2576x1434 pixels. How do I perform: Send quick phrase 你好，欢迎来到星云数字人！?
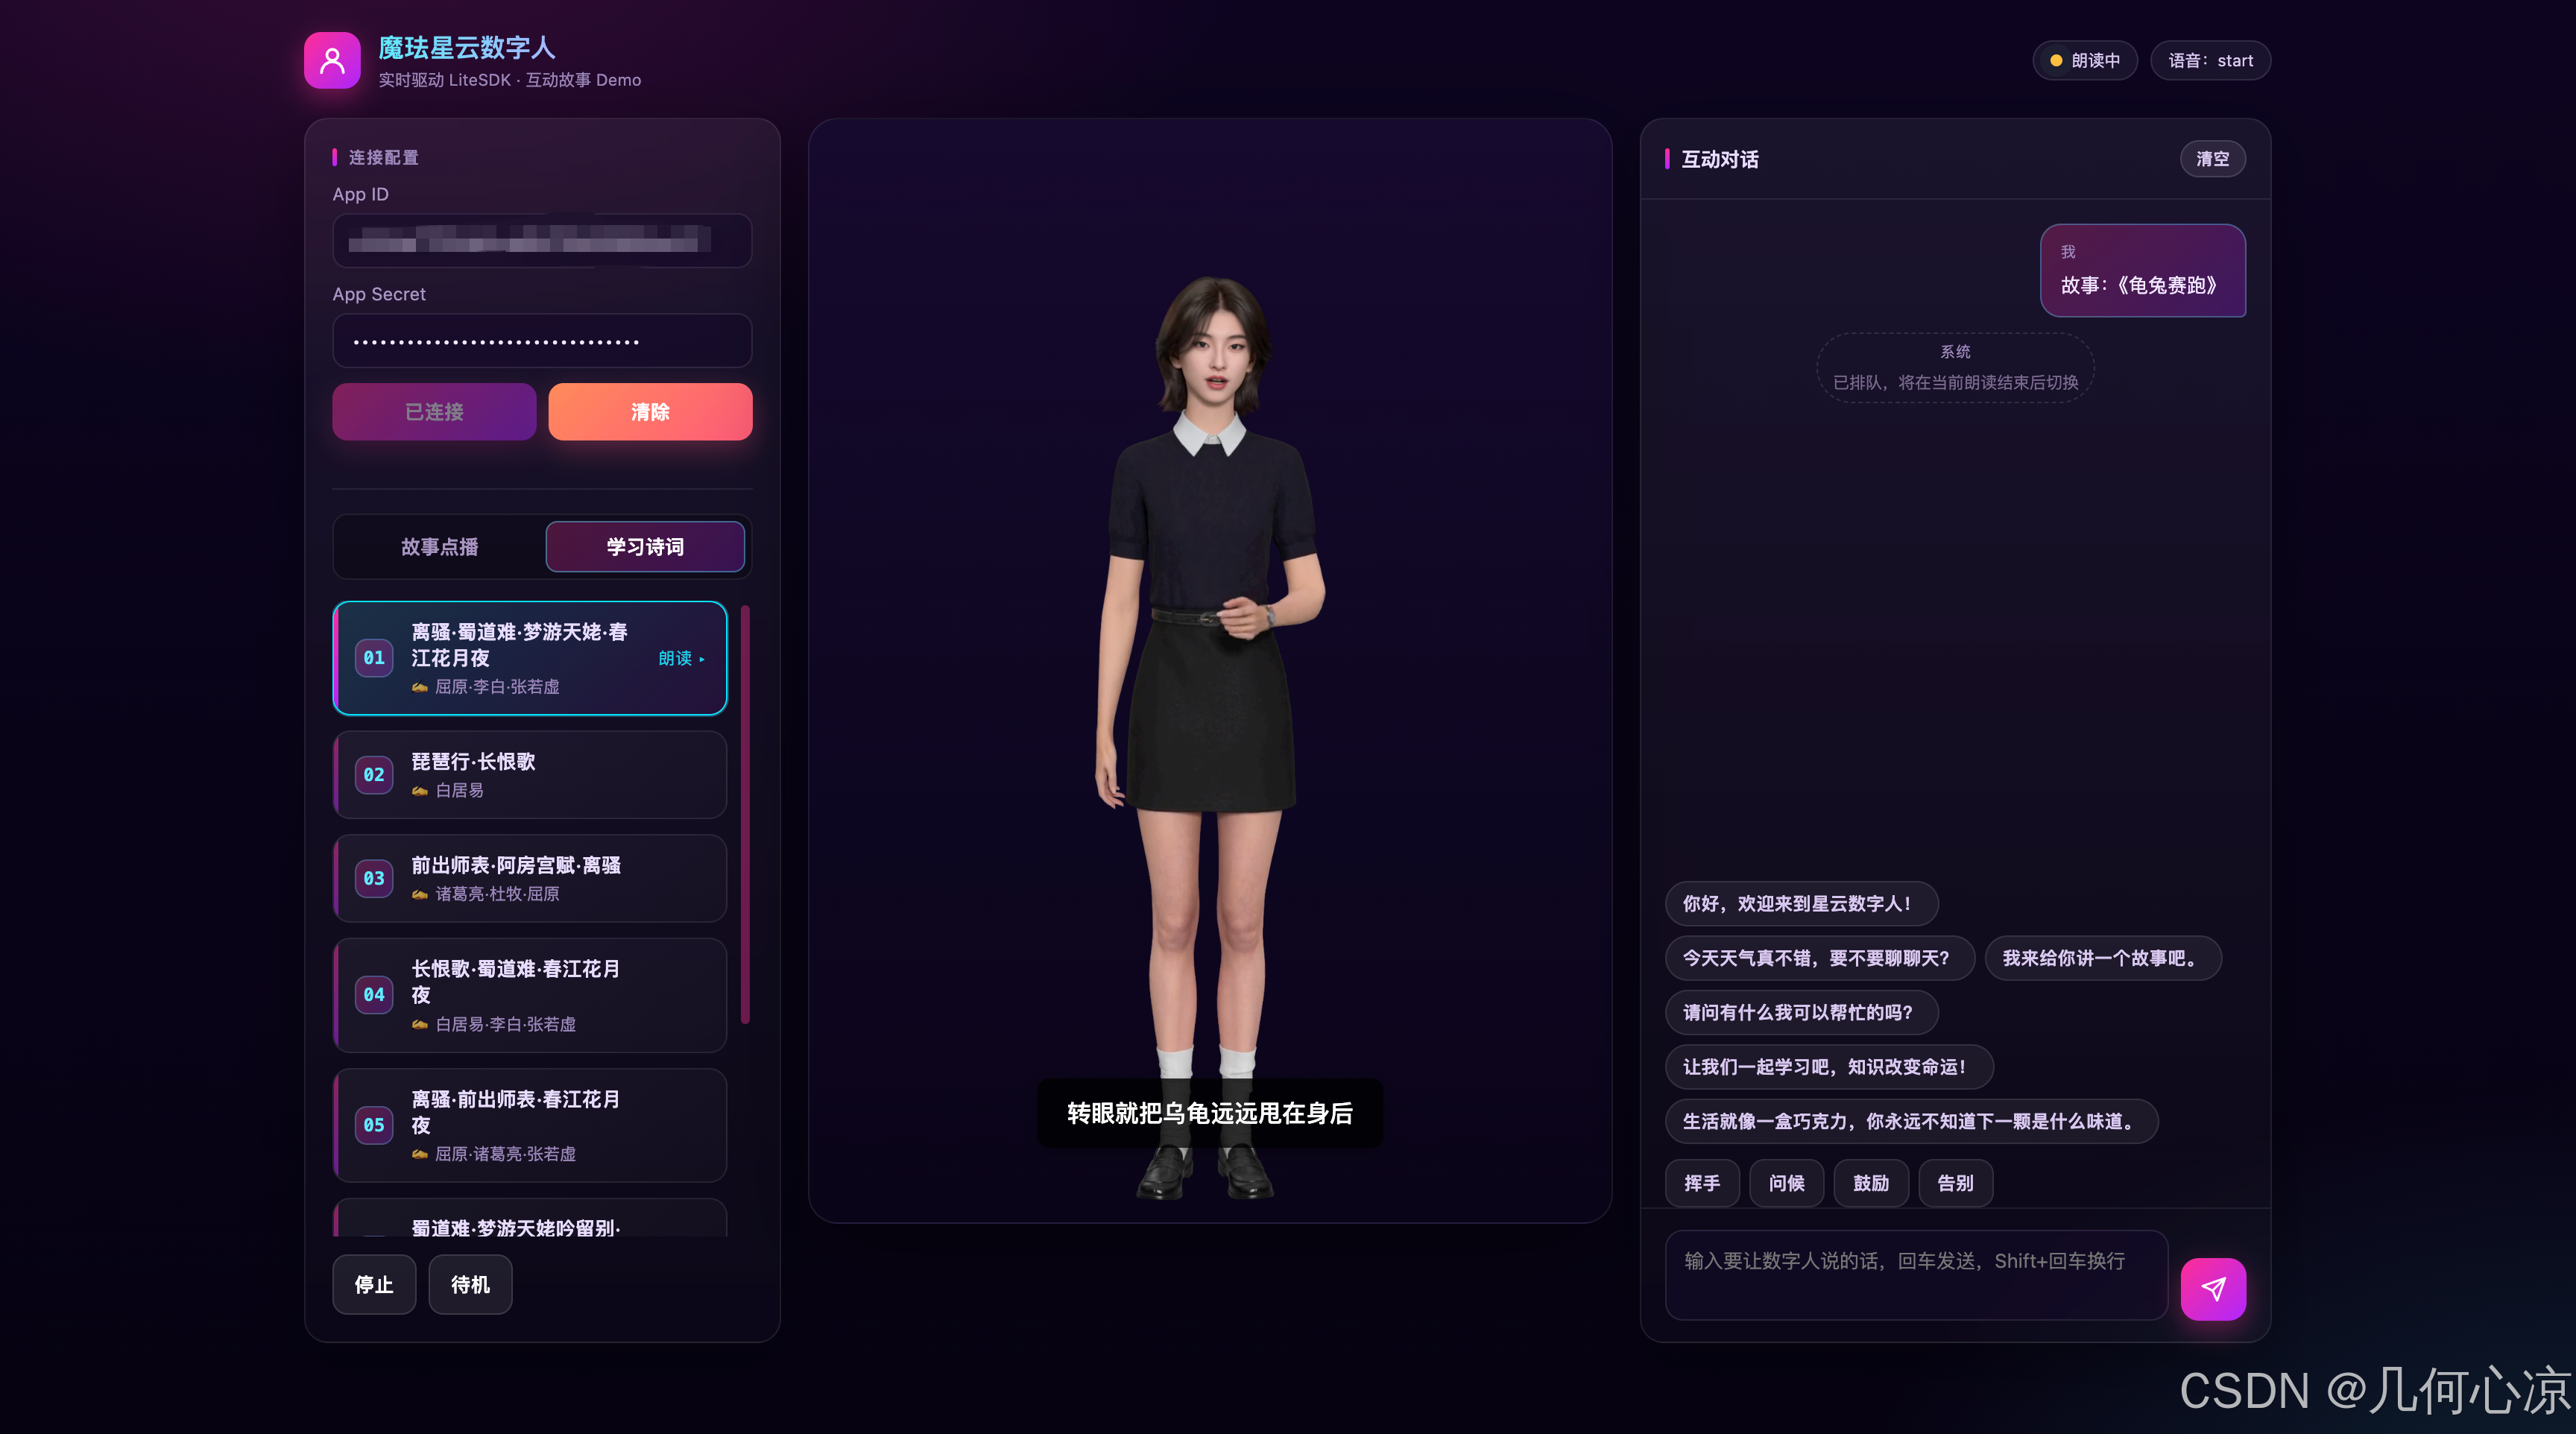(1801, 904)
